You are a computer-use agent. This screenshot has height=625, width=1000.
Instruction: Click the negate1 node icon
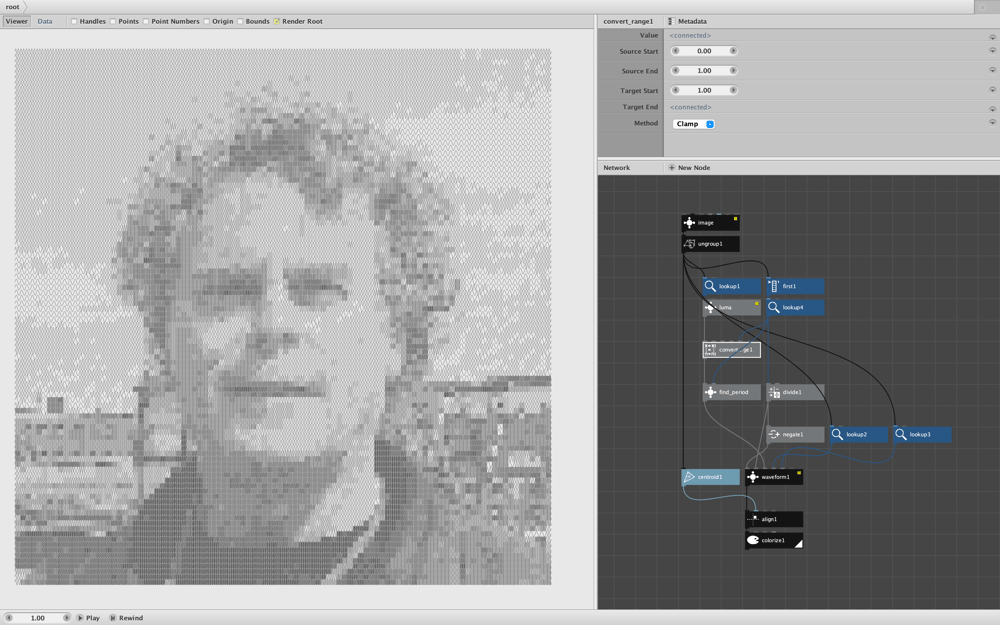[x=774, y=434]
